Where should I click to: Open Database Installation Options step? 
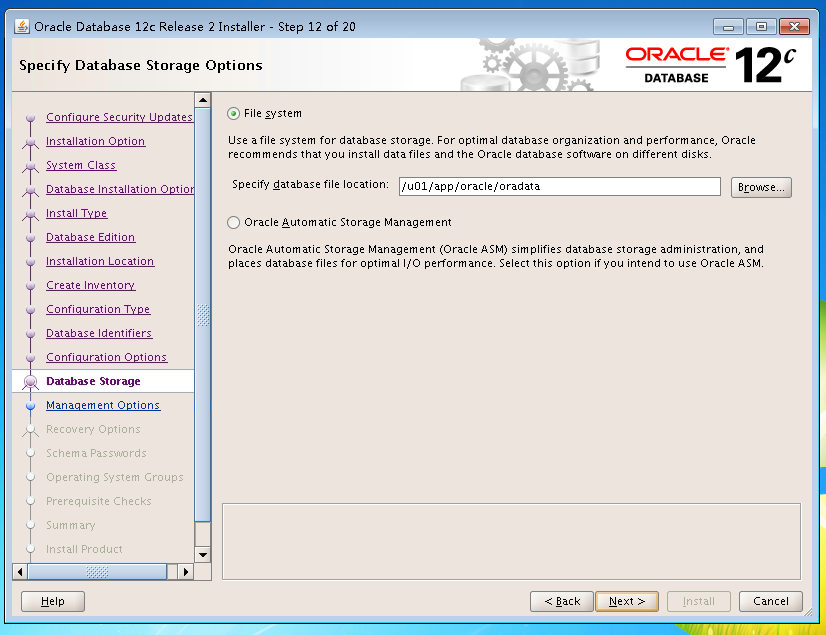(x=120, y=189)
